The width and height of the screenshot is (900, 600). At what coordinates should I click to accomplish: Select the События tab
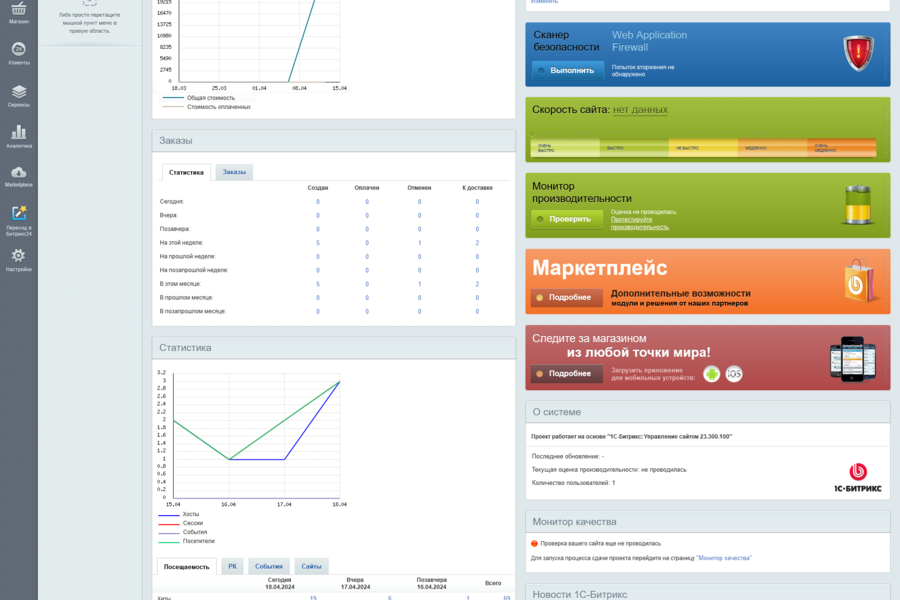269,567
